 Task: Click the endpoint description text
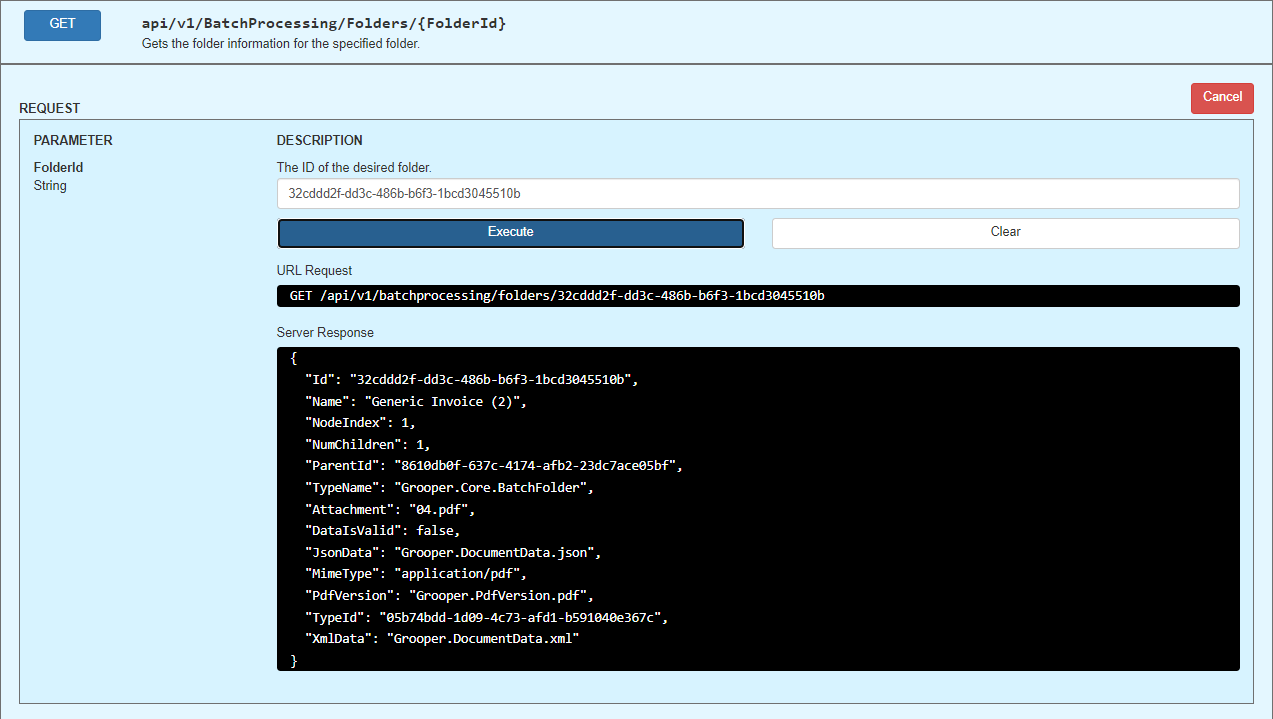(x=280, y=44)
